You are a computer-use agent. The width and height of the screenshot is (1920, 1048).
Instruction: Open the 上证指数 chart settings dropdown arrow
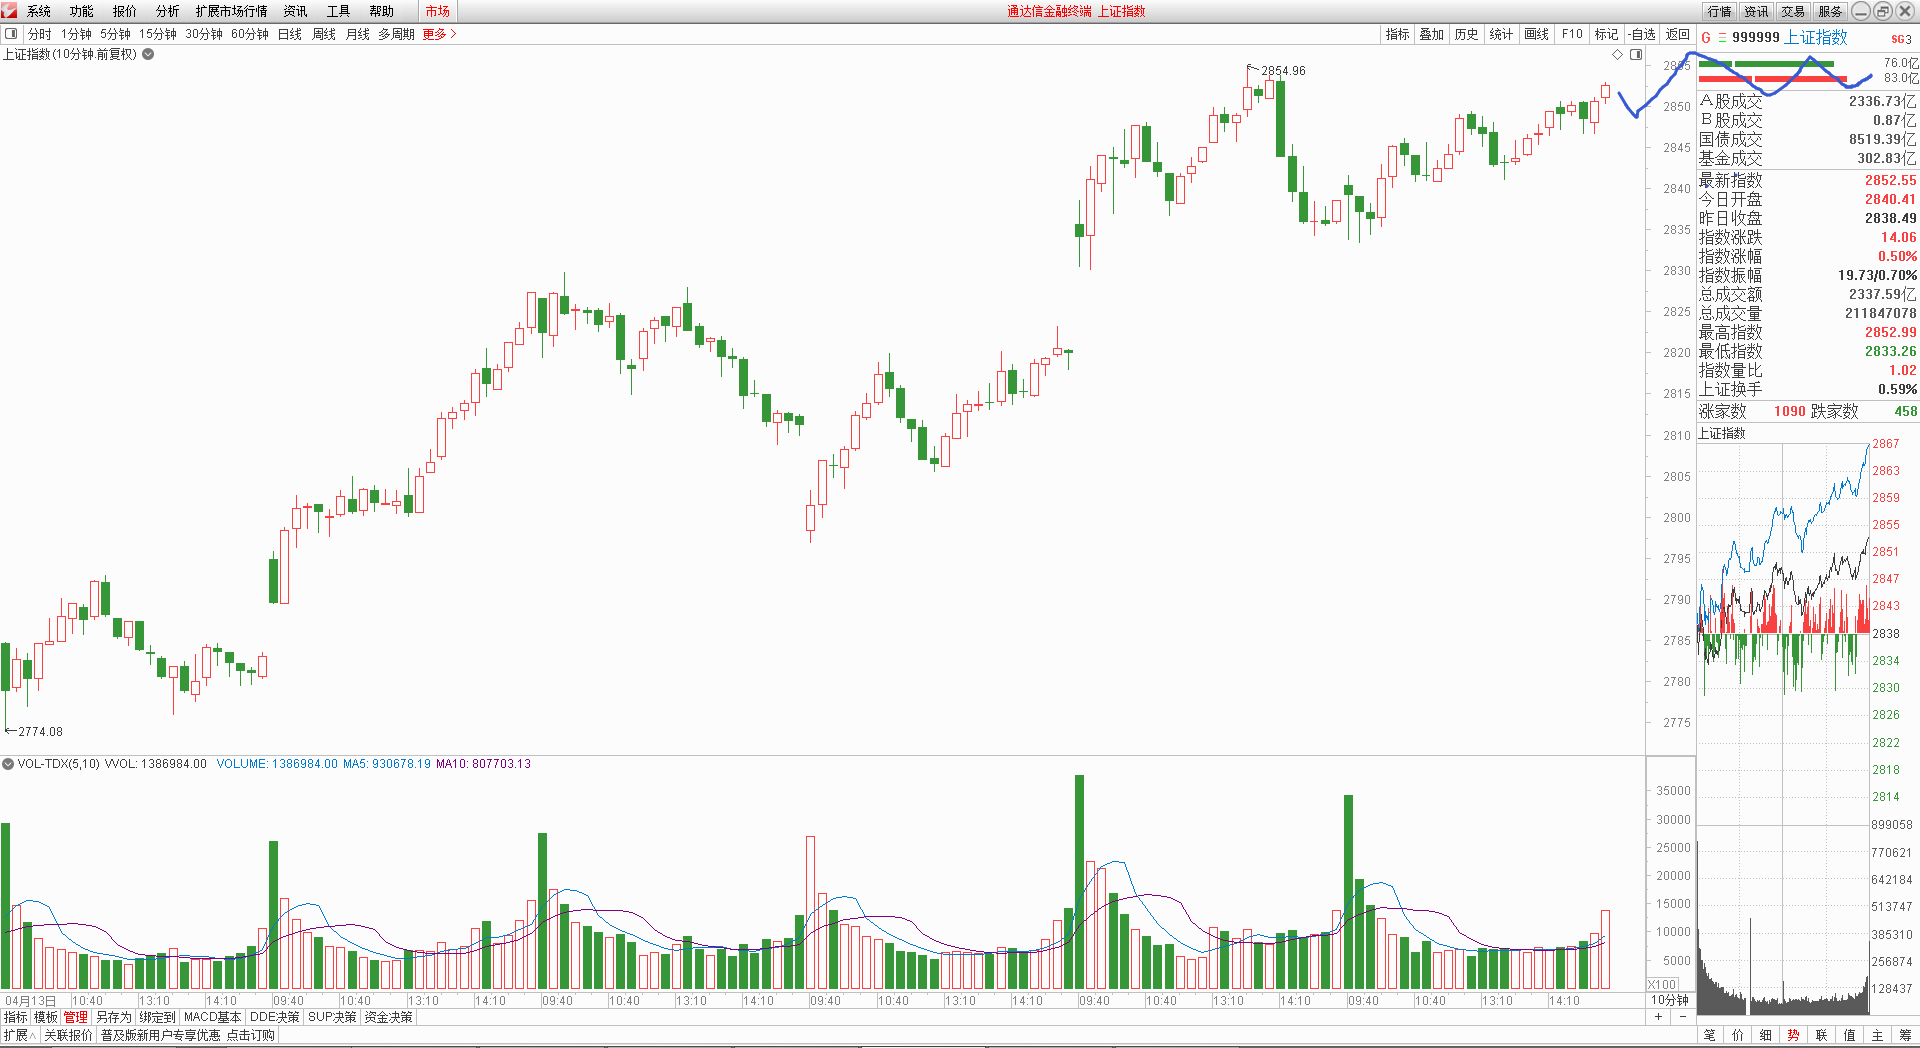(x=148, y=54)
